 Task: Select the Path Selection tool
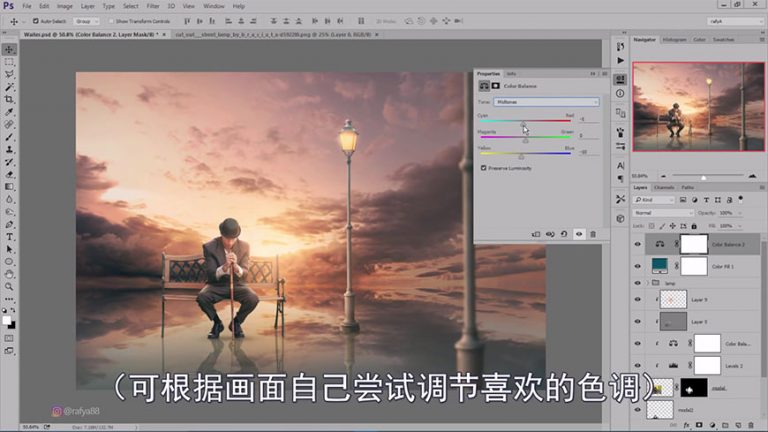pyautogui.click(x=9, y=249)
